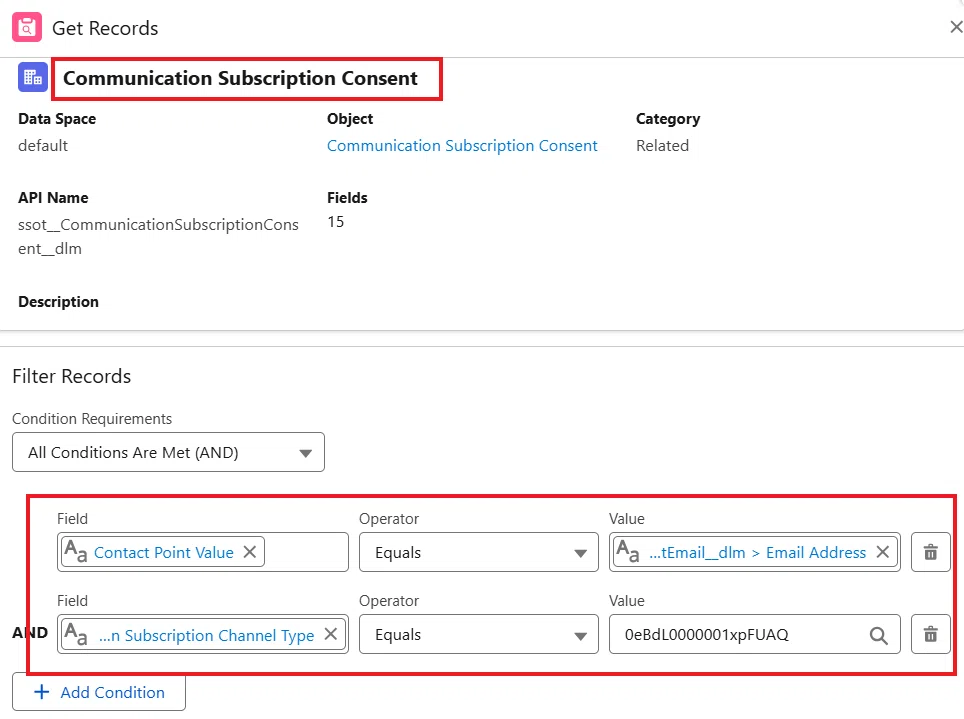This screenshot has width=964, height=719.
Task: Click the API name ssot__CommunicationSubscriptionConsent__dlm text
Action: pos(158,236)
